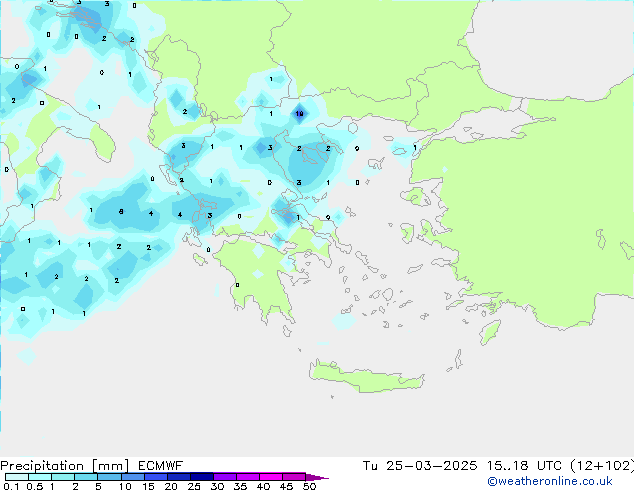Image resolution: width=634 pixels, height=490 pixels.
Task: Click the '50' legend scale label
Action: click(310, 486)
